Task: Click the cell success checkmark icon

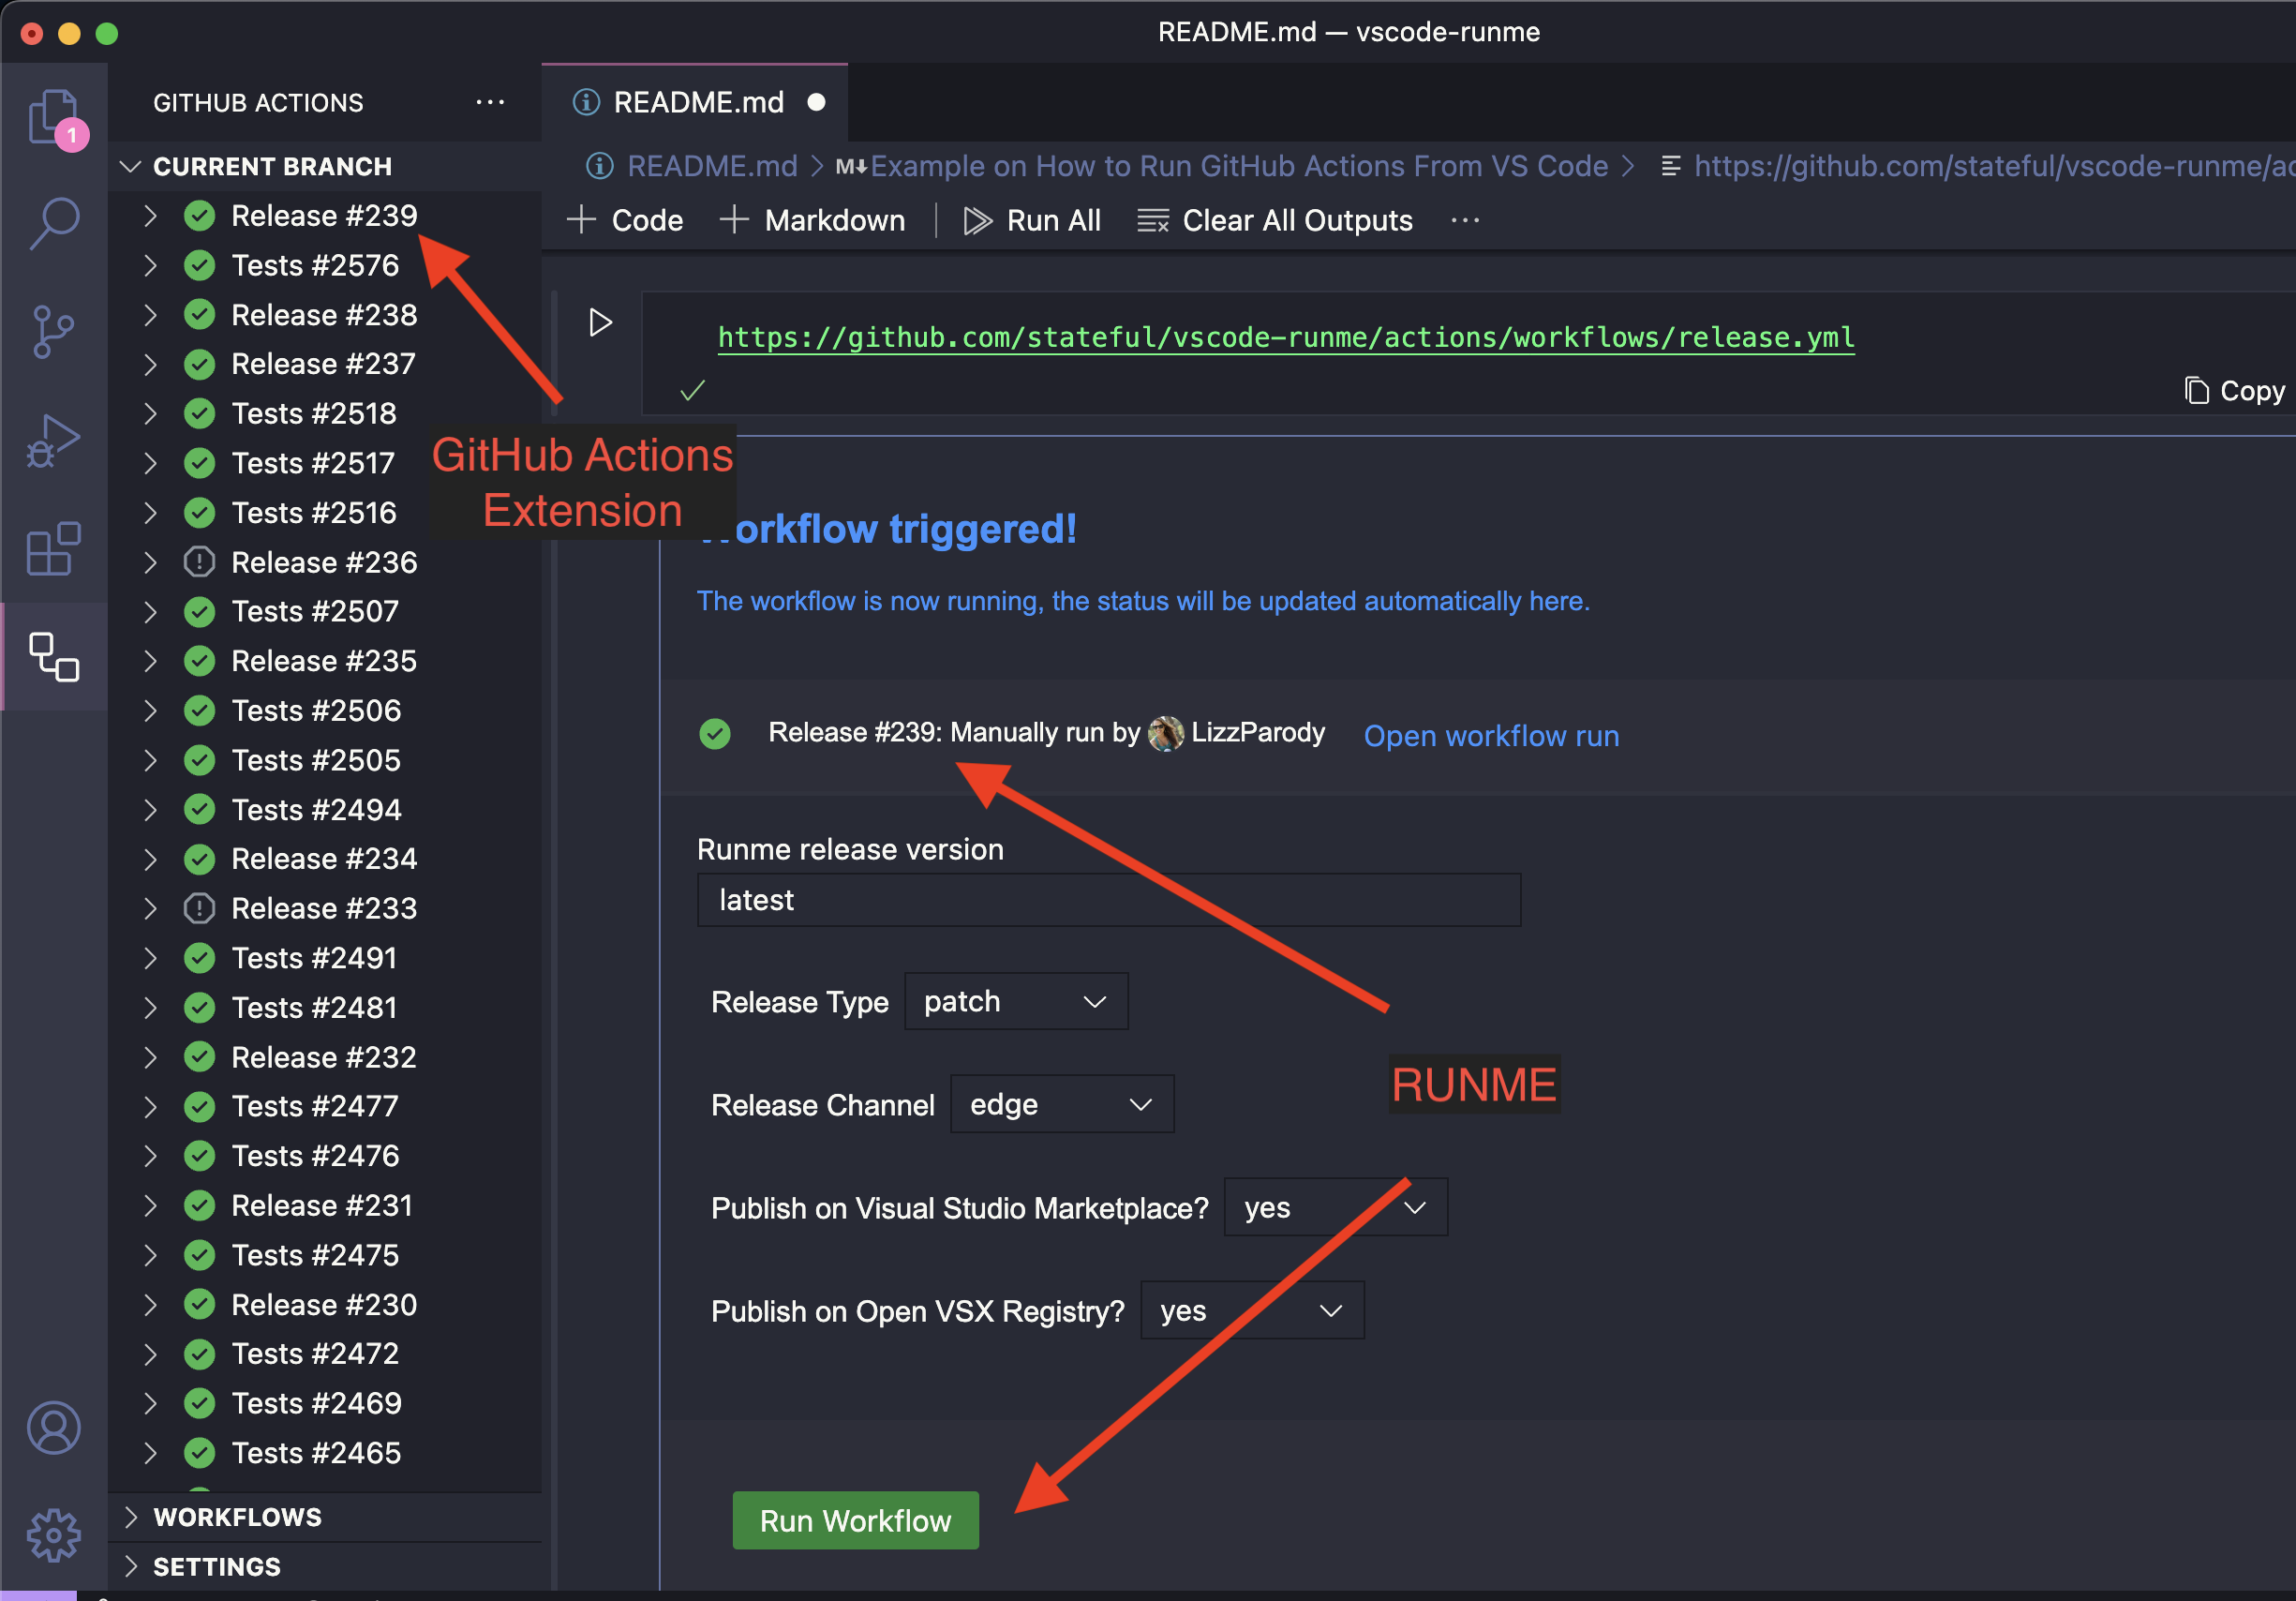Action: click(x=692, y=391)
